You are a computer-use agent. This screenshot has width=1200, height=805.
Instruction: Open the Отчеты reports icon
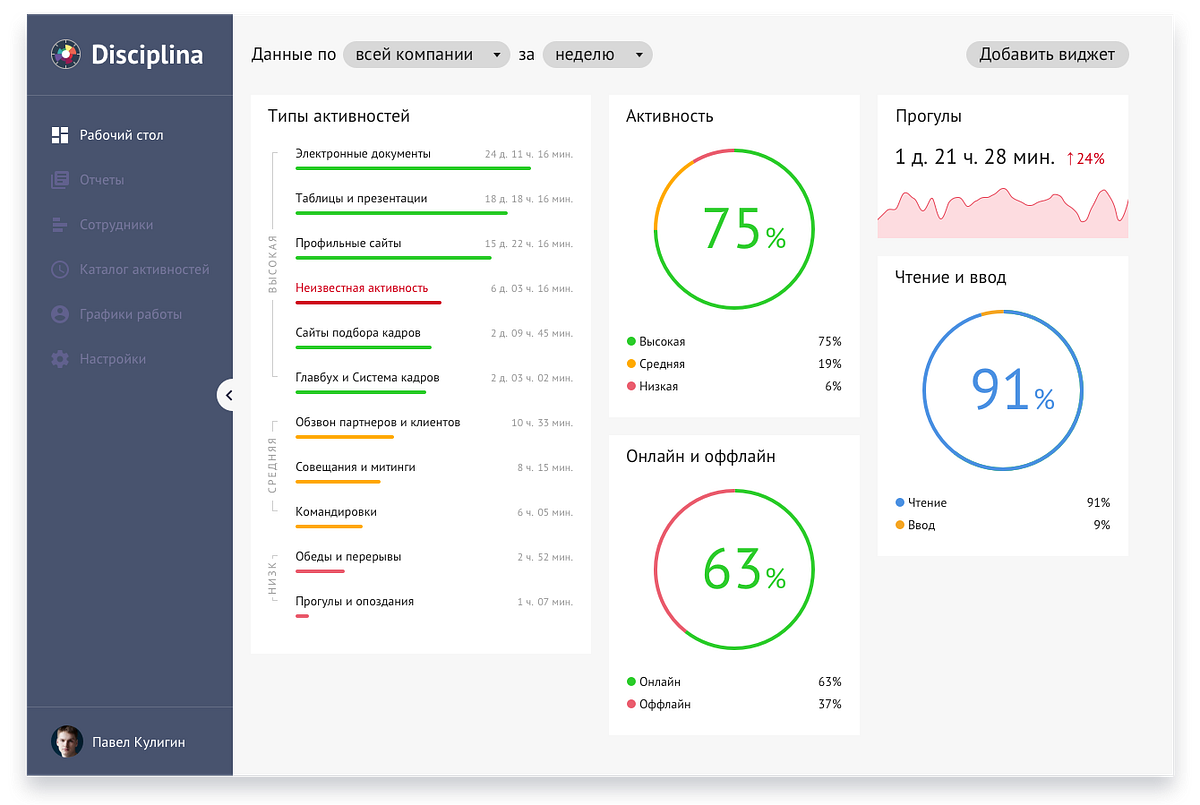point(60,180)
